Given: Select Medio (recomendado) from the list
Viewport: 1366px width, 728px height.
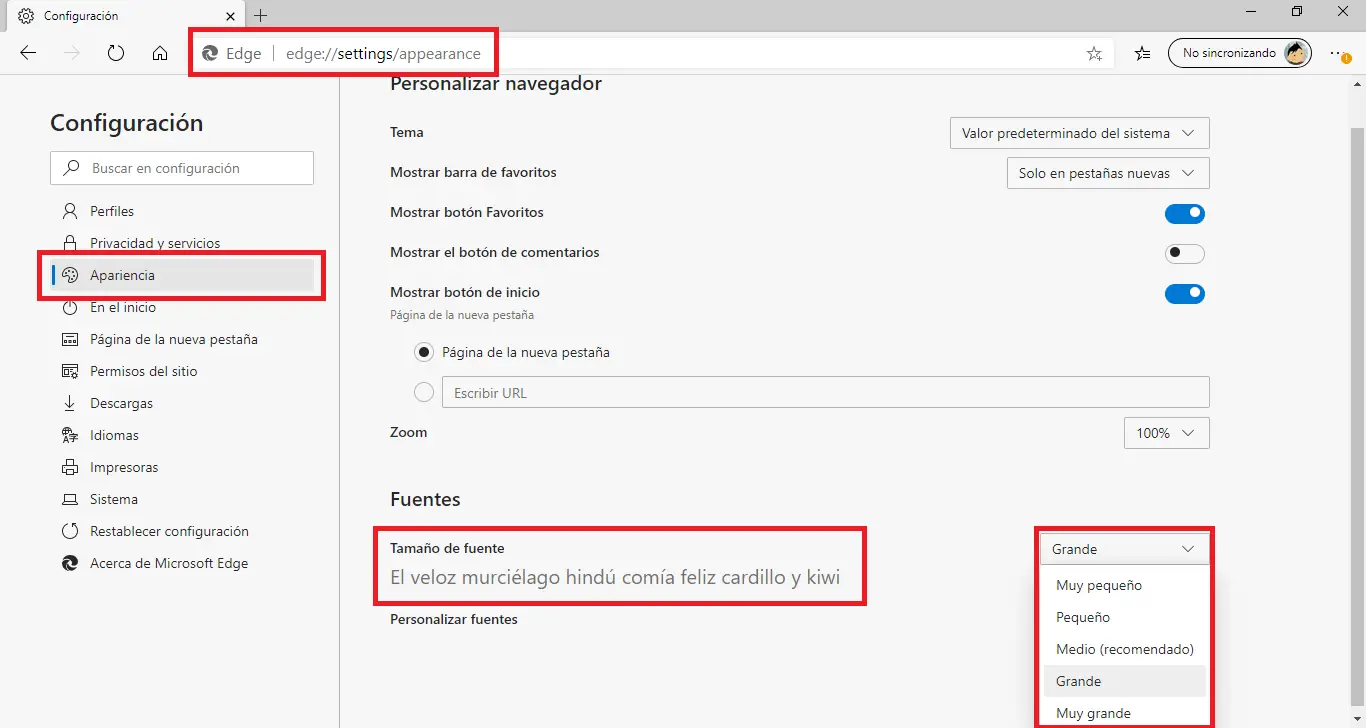Looking at the screenshot, I should tap(1124, 649).
